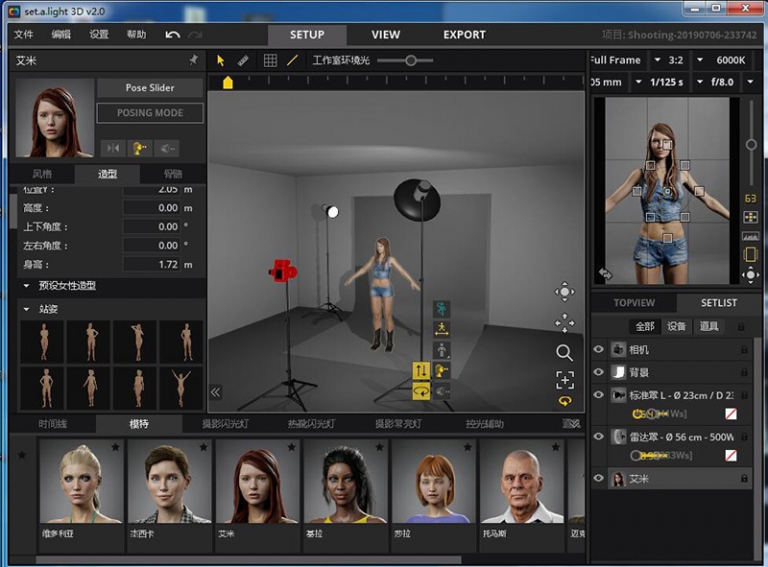Collapse left panel with double chevron

216,392
